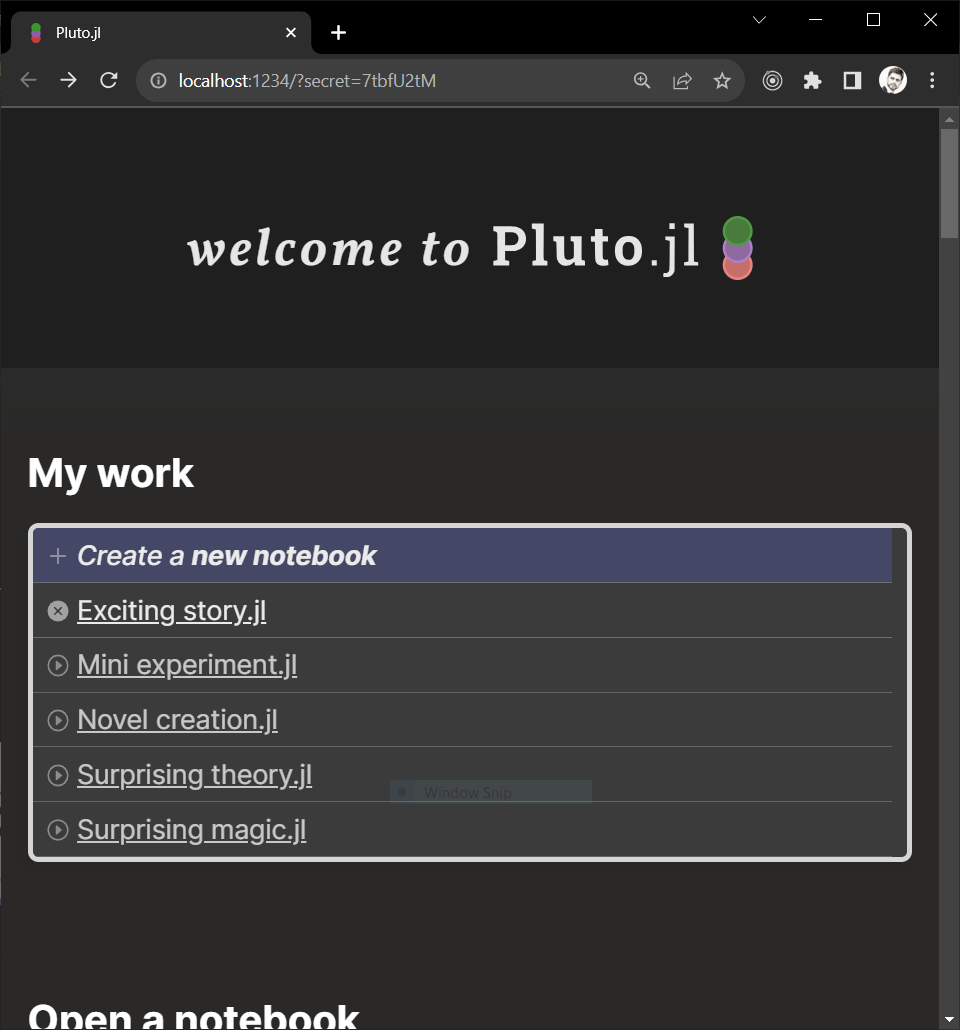This screenshot has height=1030, width=960.
Task: Click the play icon beside Surprising magic.jl
Action: tap(58, 830)
